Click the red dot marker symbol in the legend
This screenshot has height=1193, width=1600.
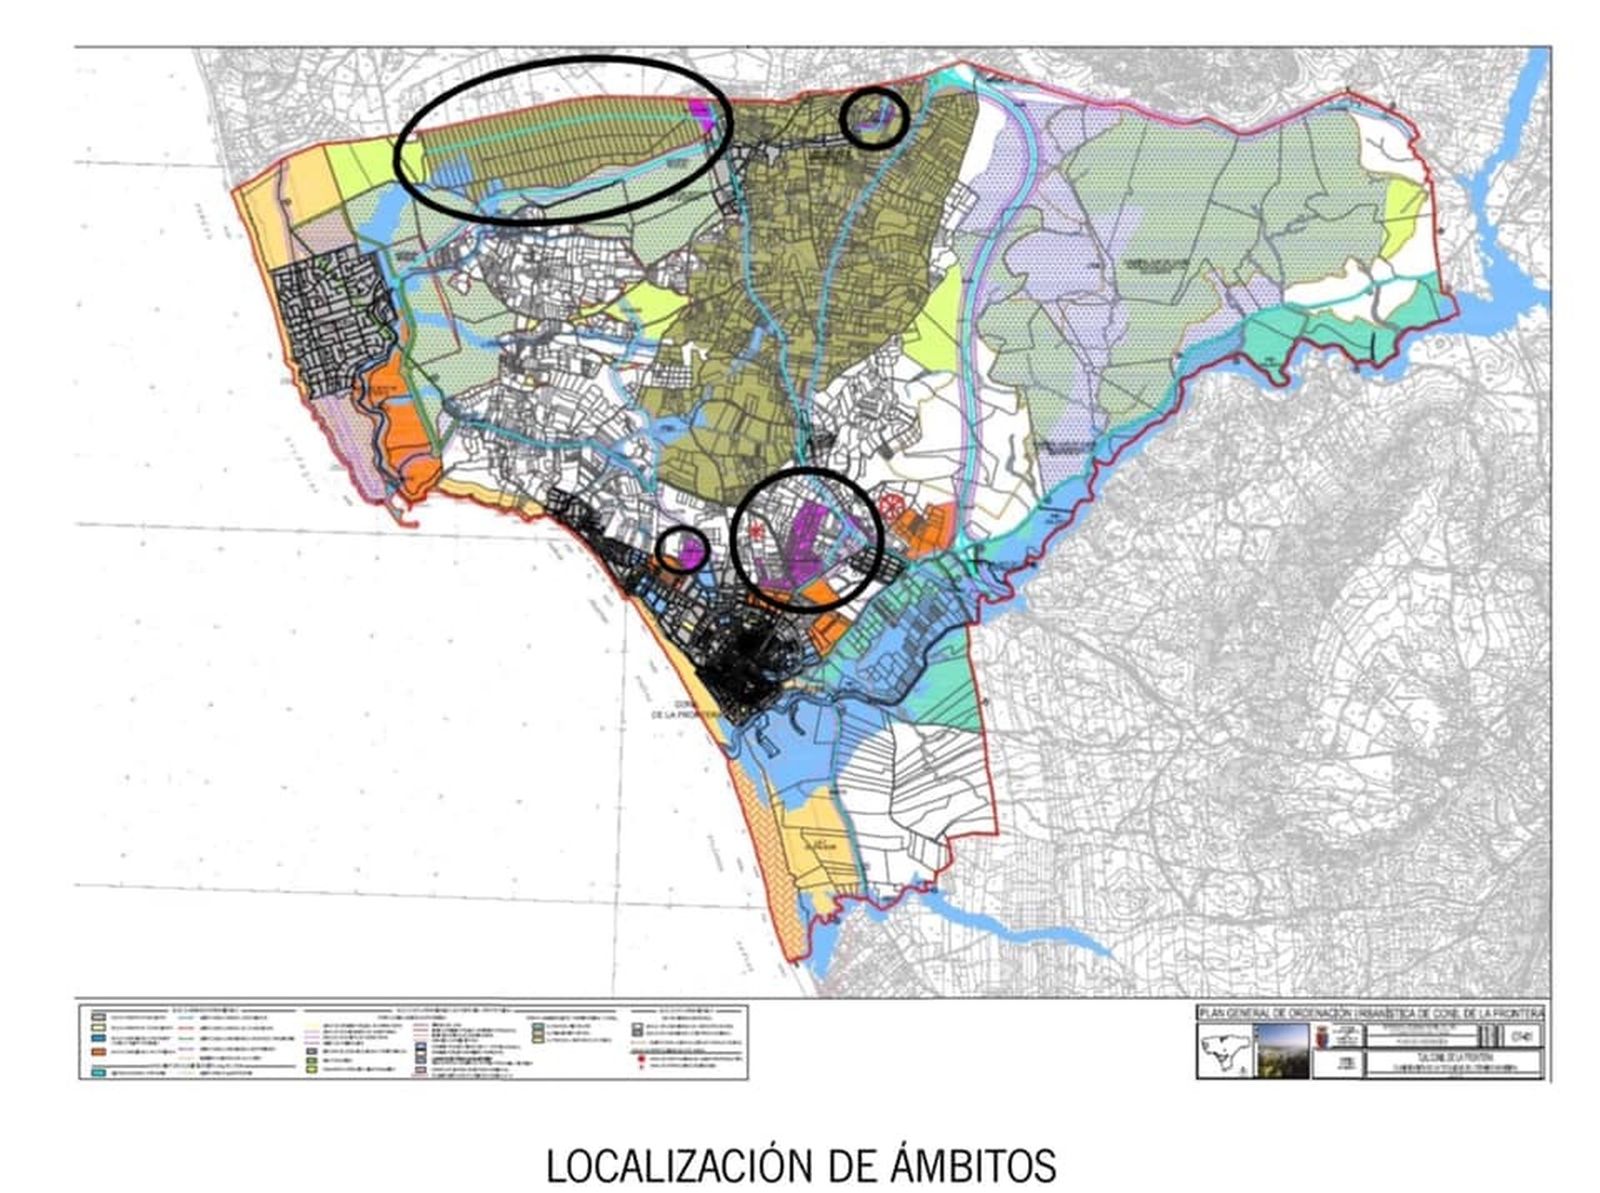pos(641,1058)
